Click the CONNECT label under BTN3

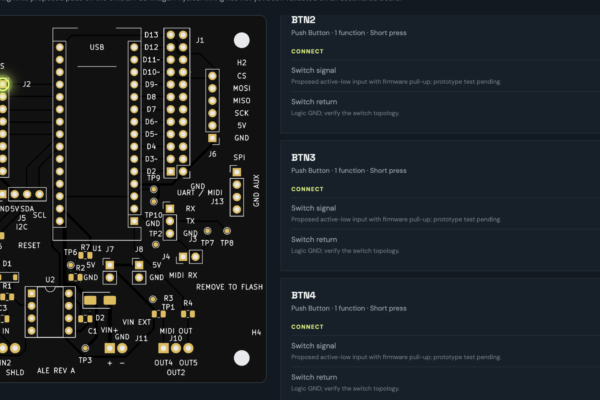(307, 189)
